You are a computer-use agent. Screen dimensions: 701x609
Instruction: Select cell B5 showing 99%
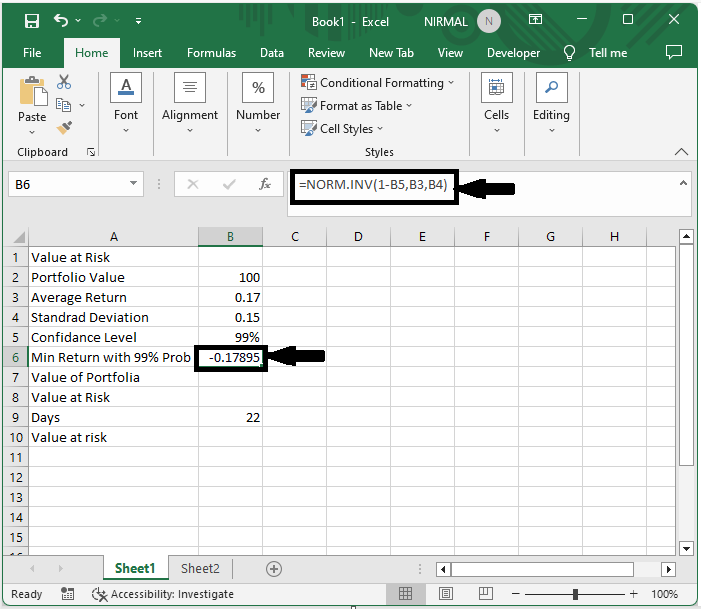[230, 337]
